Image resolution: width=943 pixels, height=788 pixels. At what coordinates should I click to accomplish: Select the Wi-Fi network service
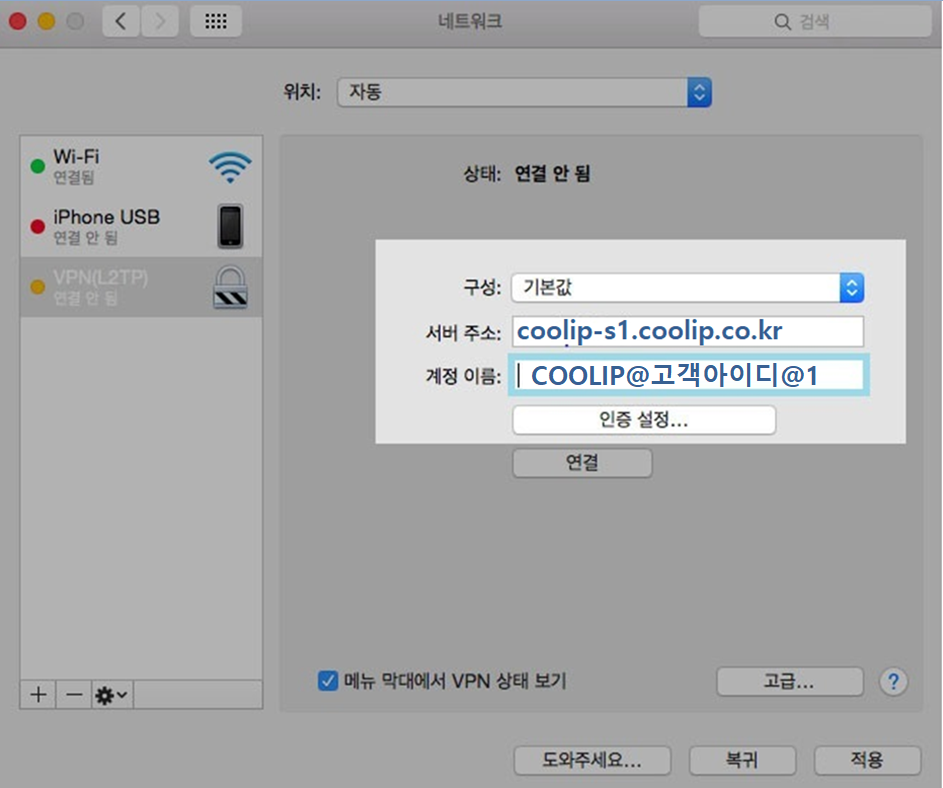coord(141,166)
